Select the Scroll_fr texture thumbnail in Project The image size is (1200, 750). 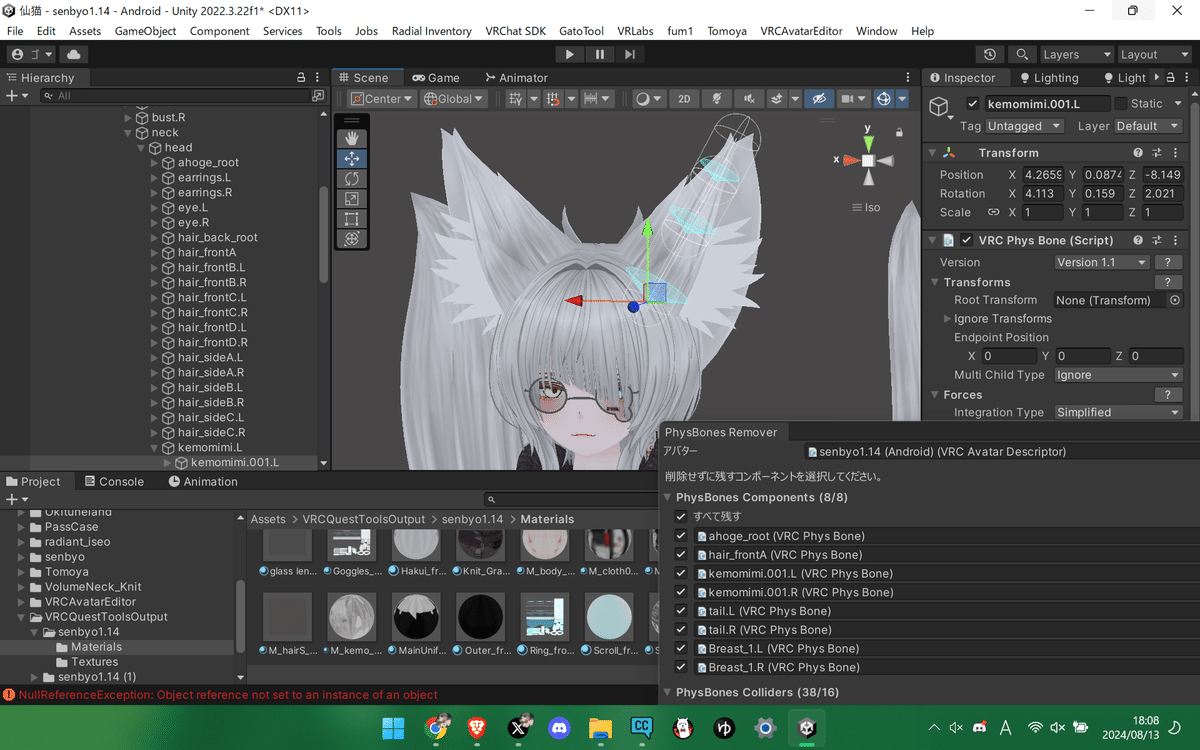(608, 617)
